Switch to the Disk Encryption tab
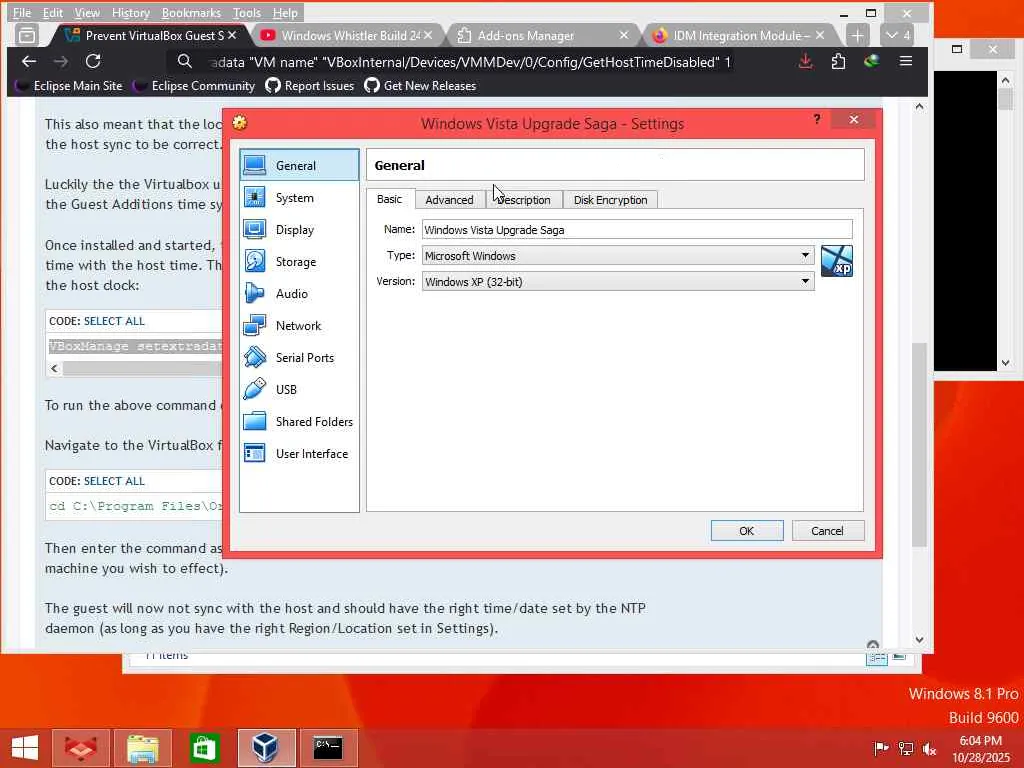The height and width of the screenshot is (768, 1024). tap(611, 200)
